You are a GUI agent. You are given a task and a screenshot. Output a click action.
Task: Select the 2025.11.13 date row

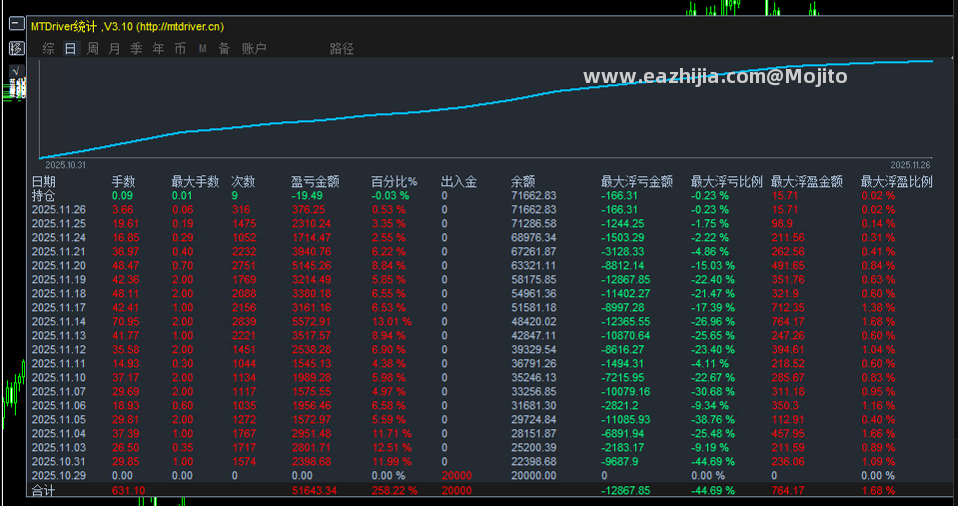click(x=59, y=336)
